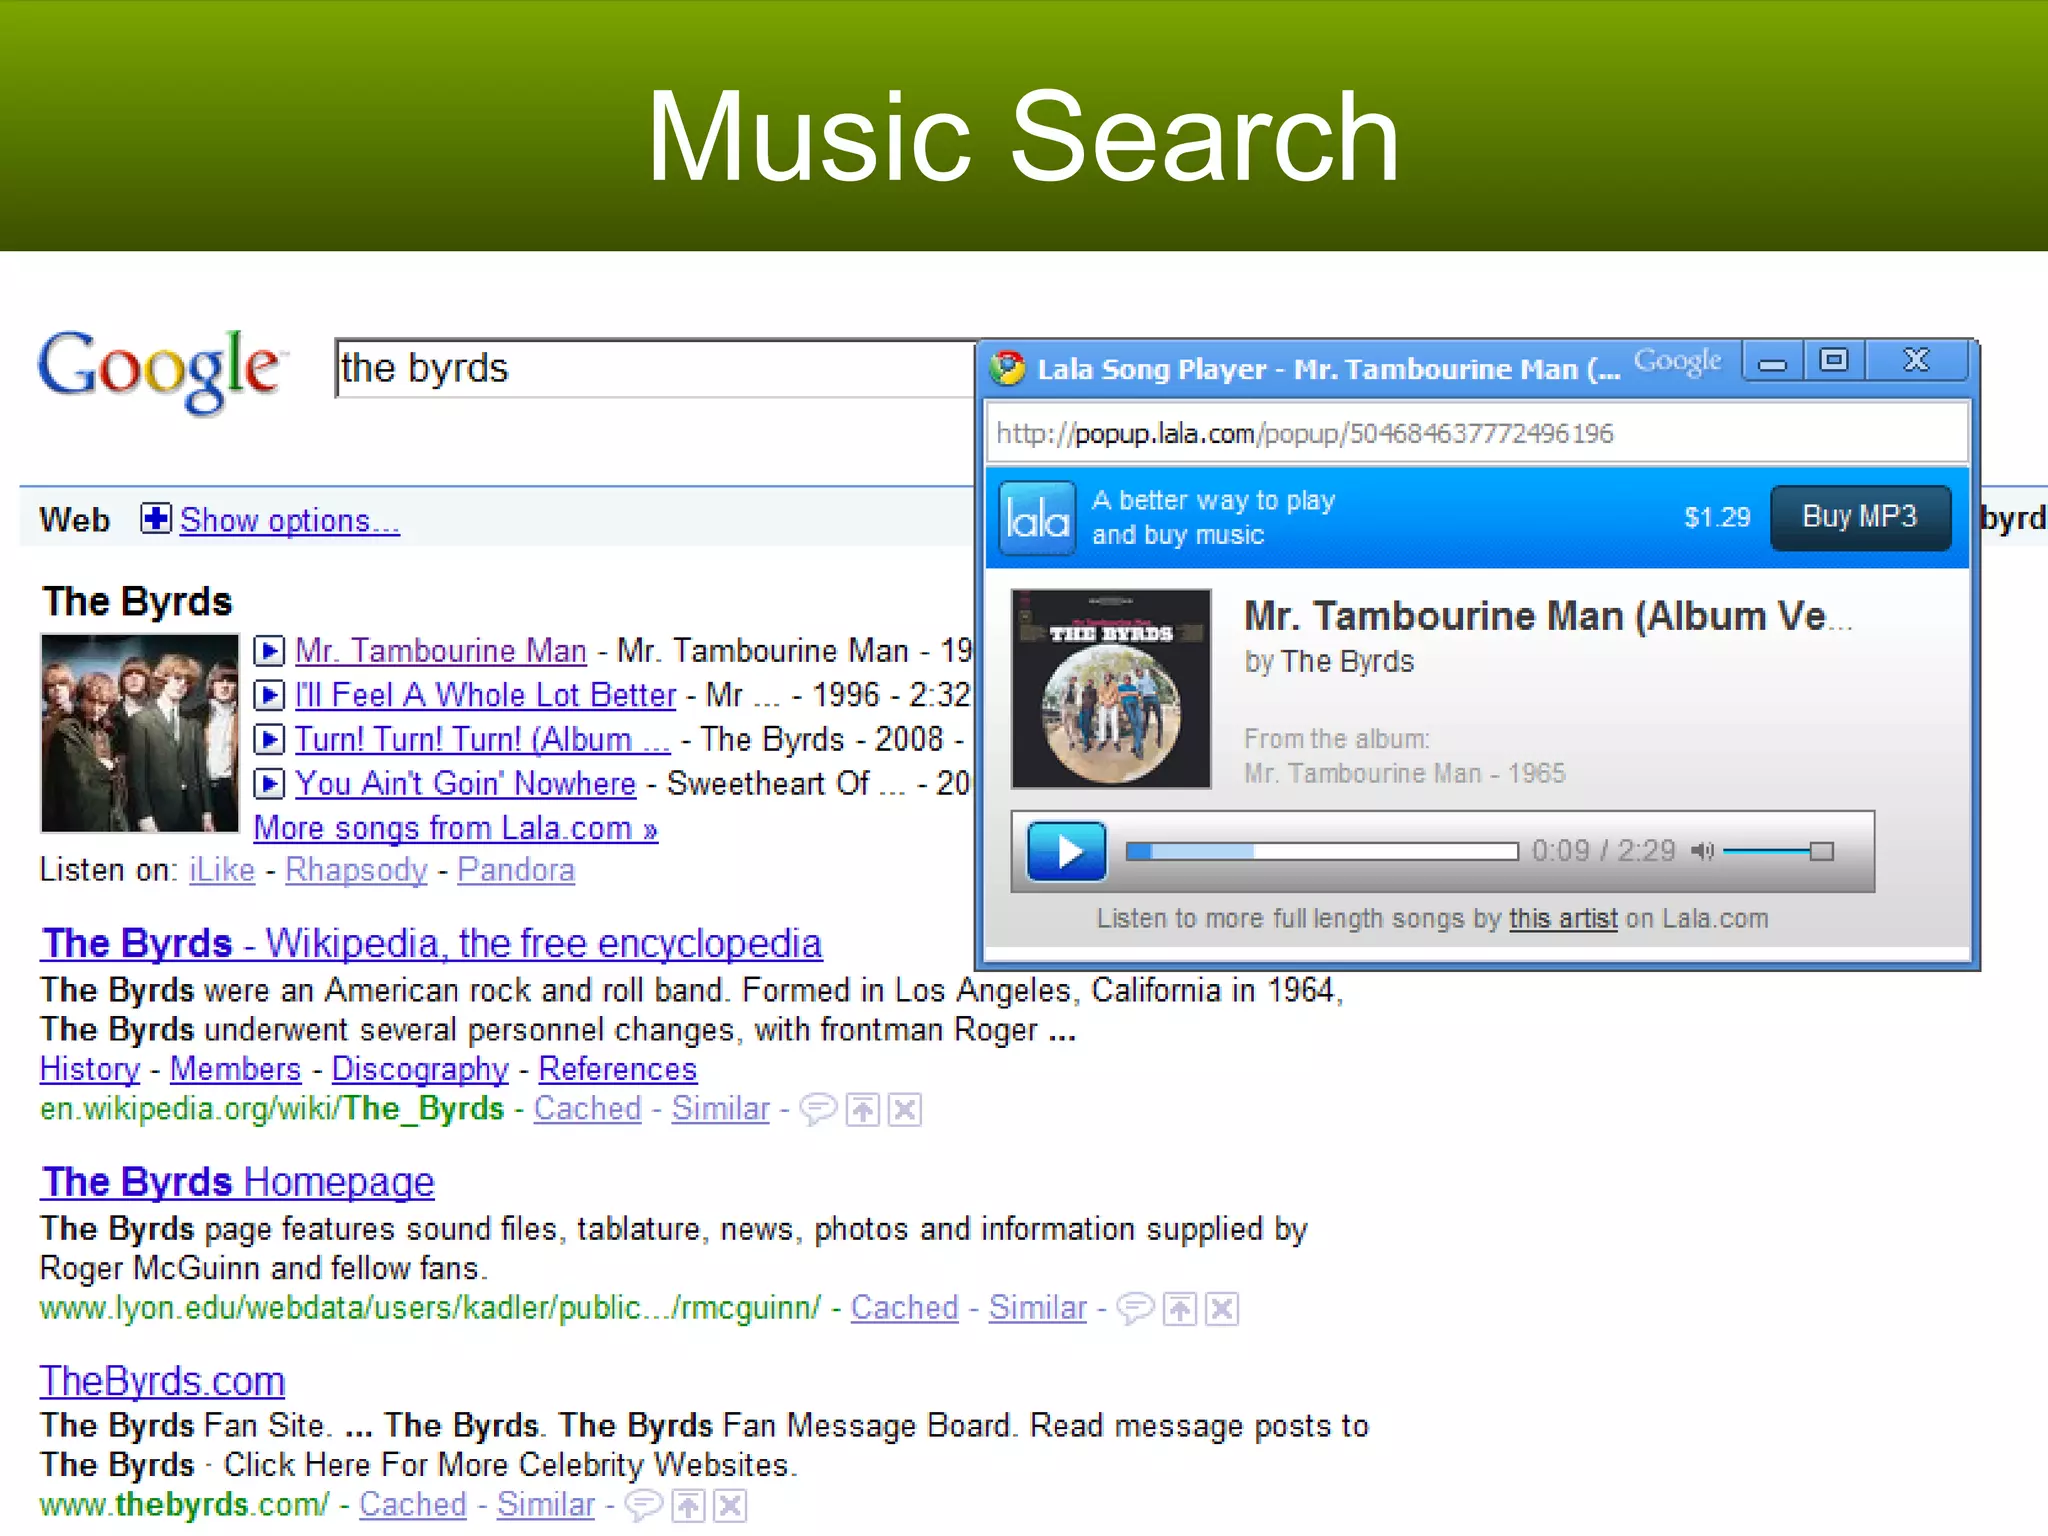Promote the Wikipedia result with up arrow

click(x=862, y=1109)
